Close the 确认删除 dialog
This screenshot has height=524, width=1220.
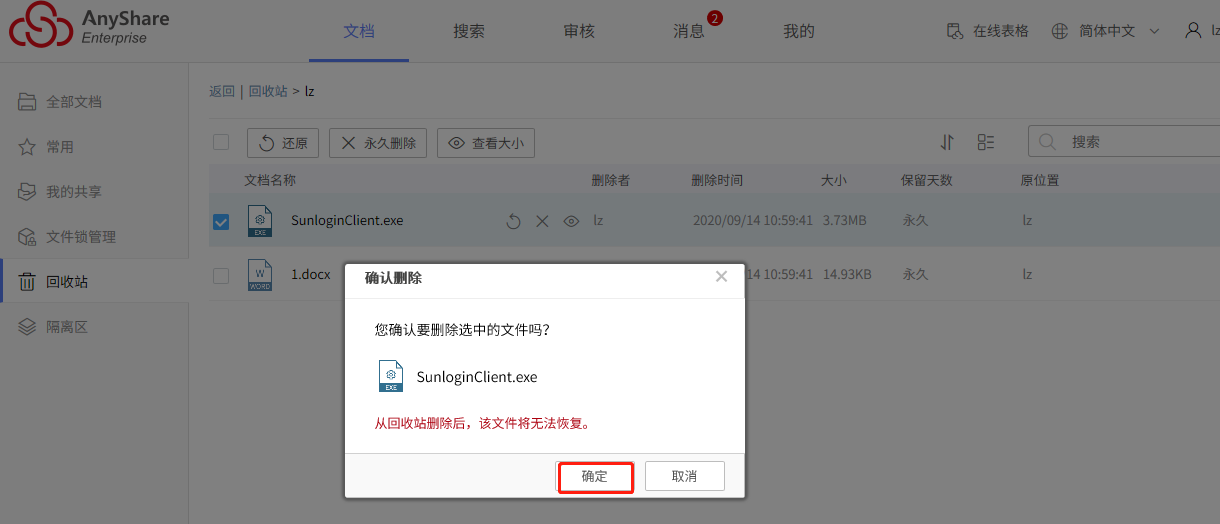721,277
